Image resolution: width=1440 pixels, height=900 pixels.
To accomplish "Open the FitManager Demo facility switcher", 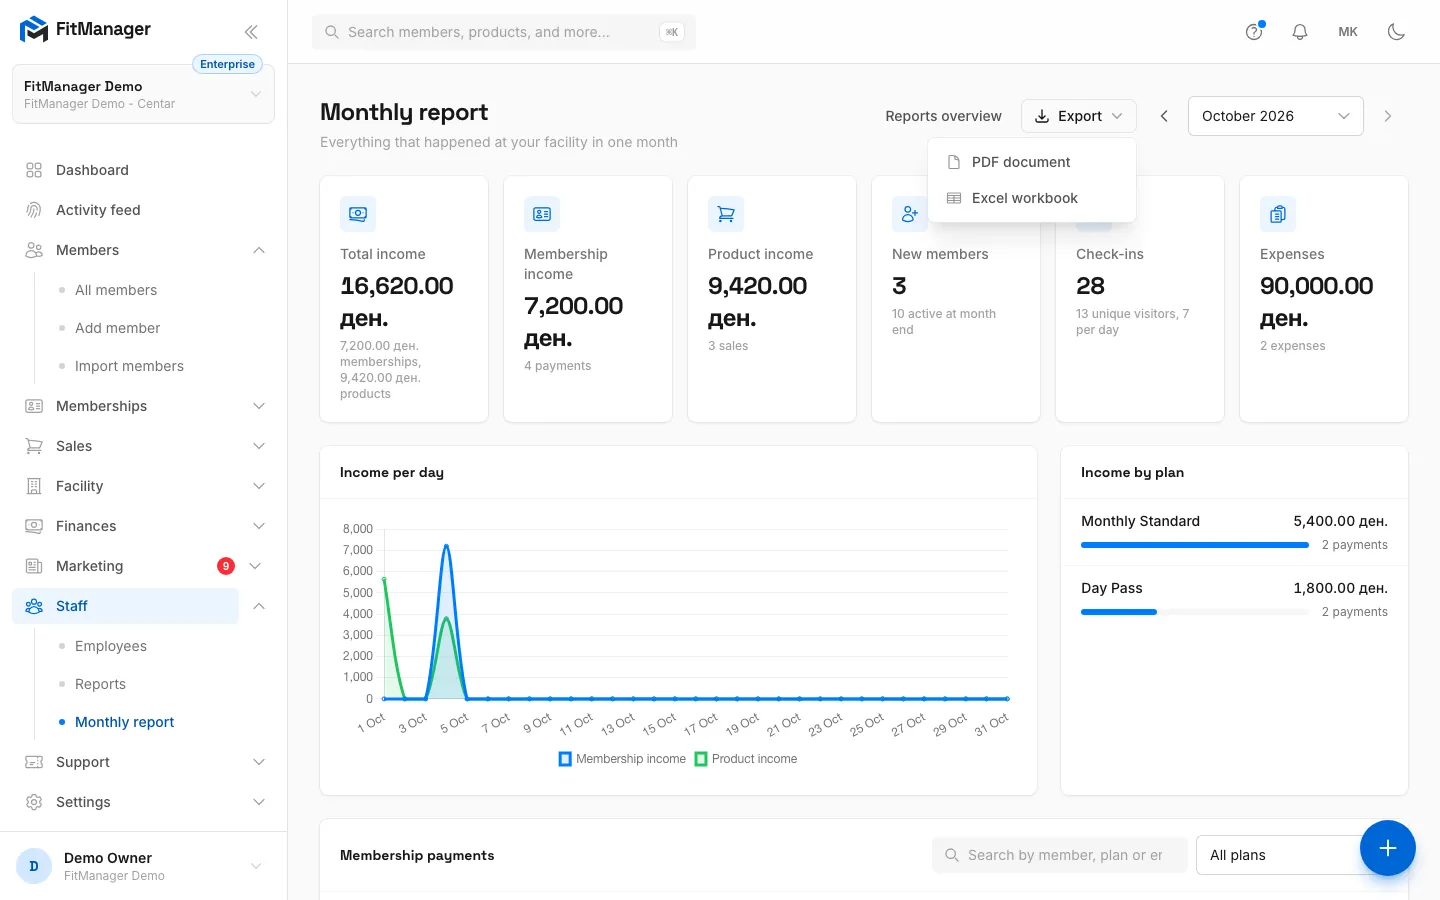I will point(143,94).
